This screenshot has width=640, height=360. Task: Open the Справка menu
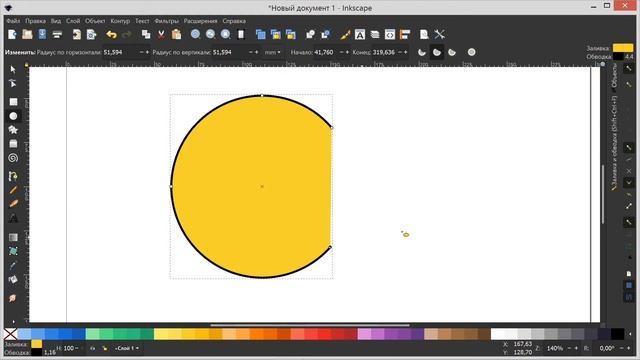(x=234, y=21)
